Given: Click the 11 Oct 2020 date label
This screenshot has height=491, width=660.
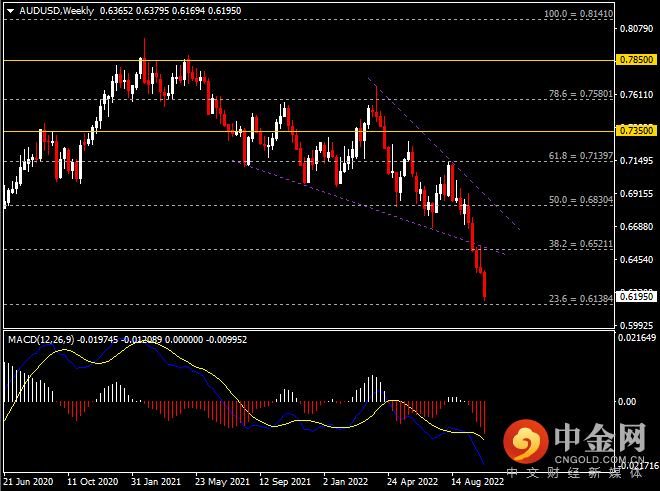Looking at the screenshot, I should pyautogui.click(x=93, y=482).
